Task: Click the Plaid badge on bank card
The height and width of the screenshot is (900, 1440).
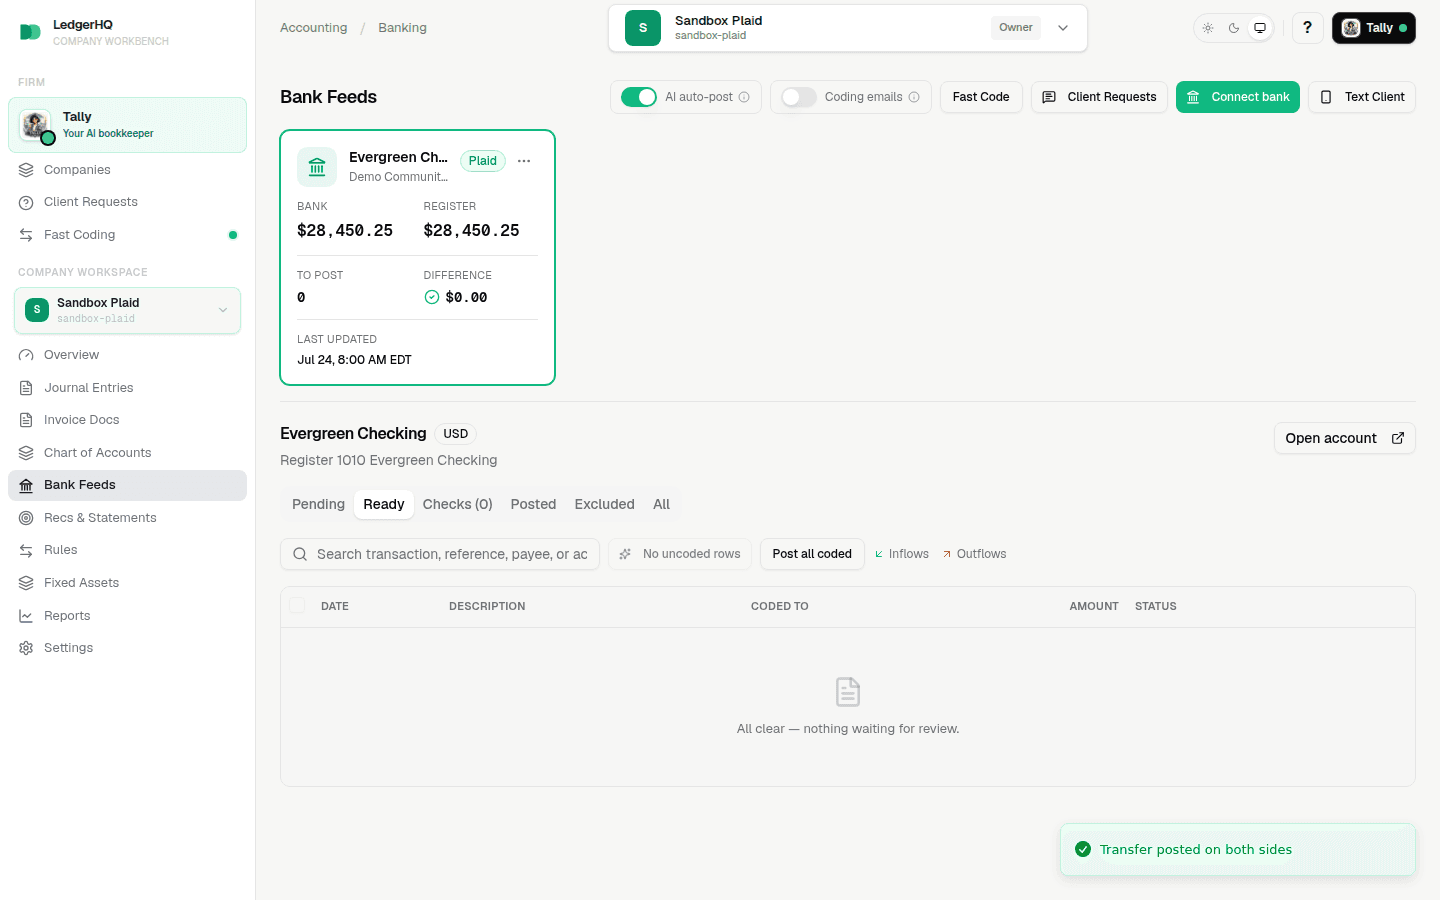Action: (x=483, y=161)
